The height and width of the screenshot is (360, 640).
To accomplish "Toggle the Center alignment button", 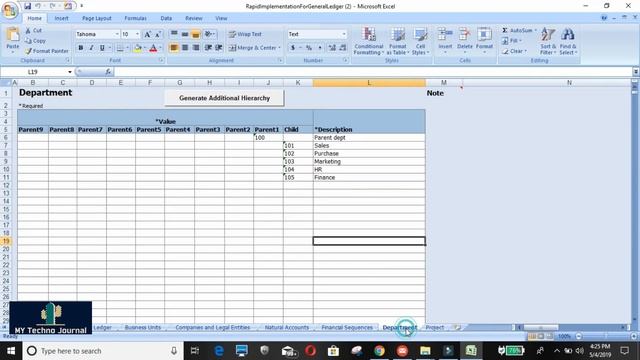I will click(185, 48).
